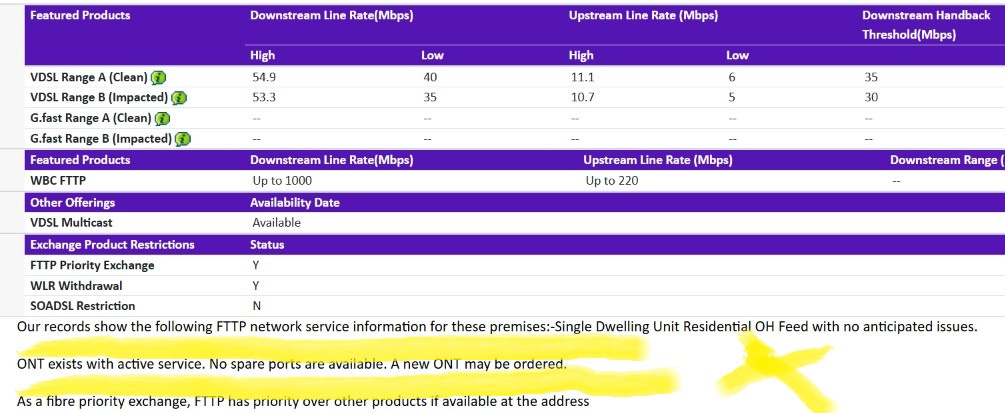The height and width of the screenshot is (413, 1005).
Task: Select the 'Available' status for VDSL Multicast
Action: click(x=276, y=223)
